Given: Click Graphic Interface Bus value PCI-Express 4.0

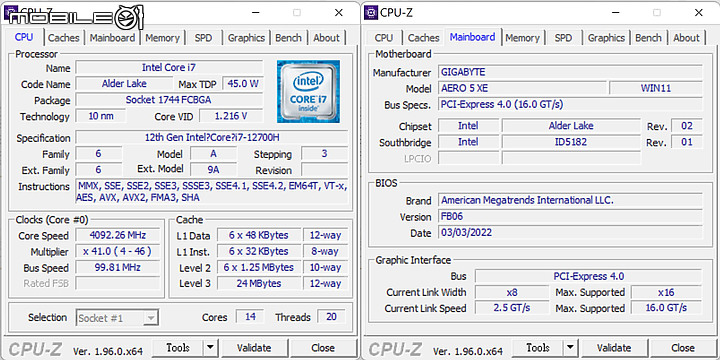Looking at the screenshot, I should [x=589, y=276].
